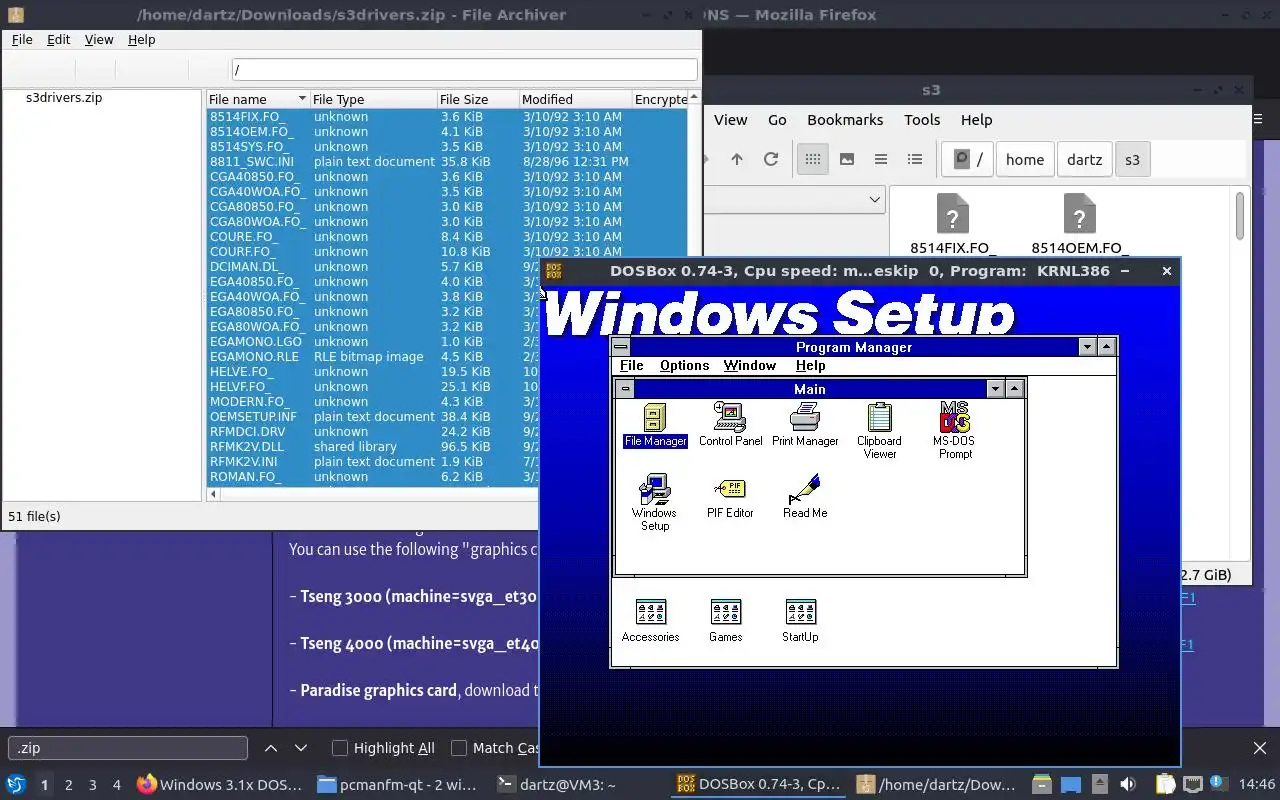The width and height of the screenshot is (1280, 800).
Task: Toggle the Match Case checkbox
Action: pos(459,748)
